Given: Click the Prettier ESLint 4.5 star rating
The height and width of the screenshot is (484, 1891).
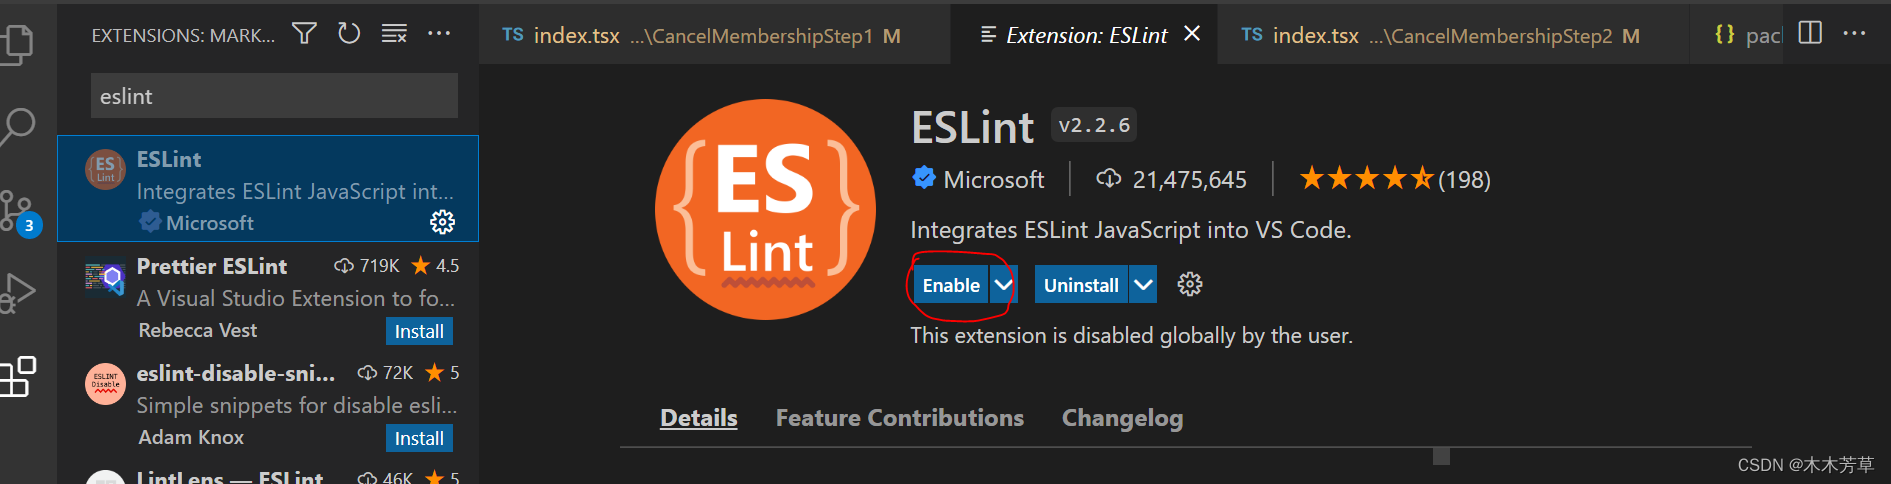Looking at the screenshot, I should 435,265.
